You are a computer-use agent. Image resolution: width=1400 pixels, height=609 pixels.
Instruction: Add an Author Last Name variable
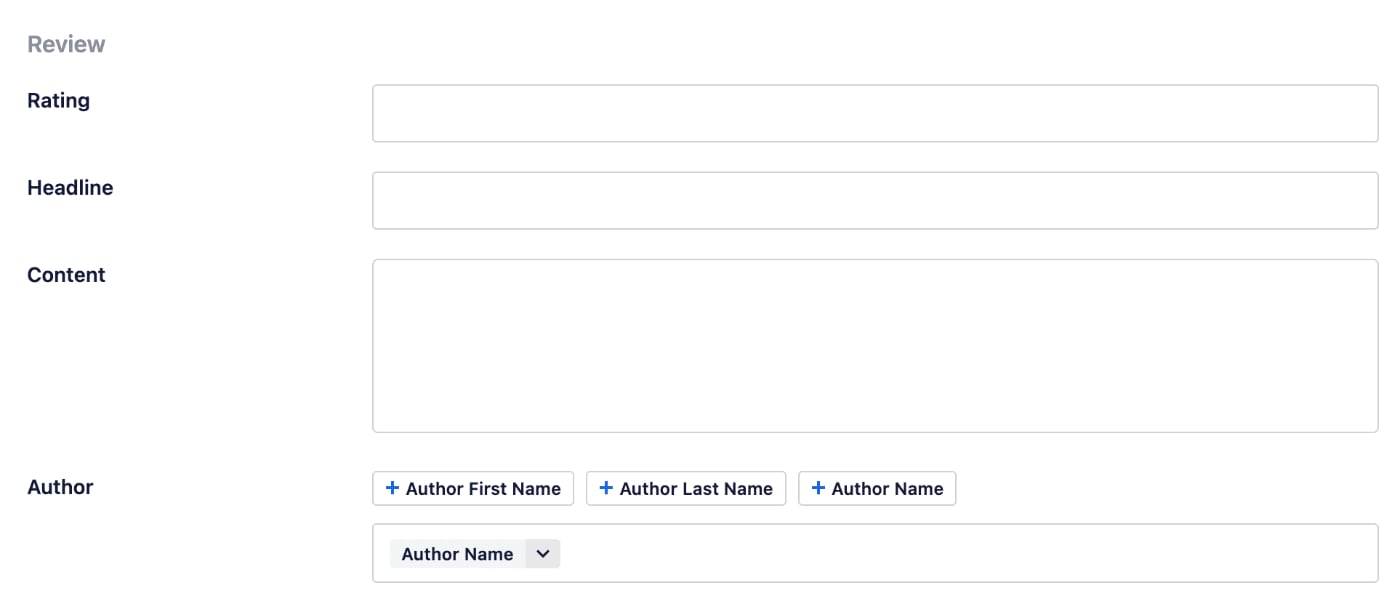[x=685, y=488]
